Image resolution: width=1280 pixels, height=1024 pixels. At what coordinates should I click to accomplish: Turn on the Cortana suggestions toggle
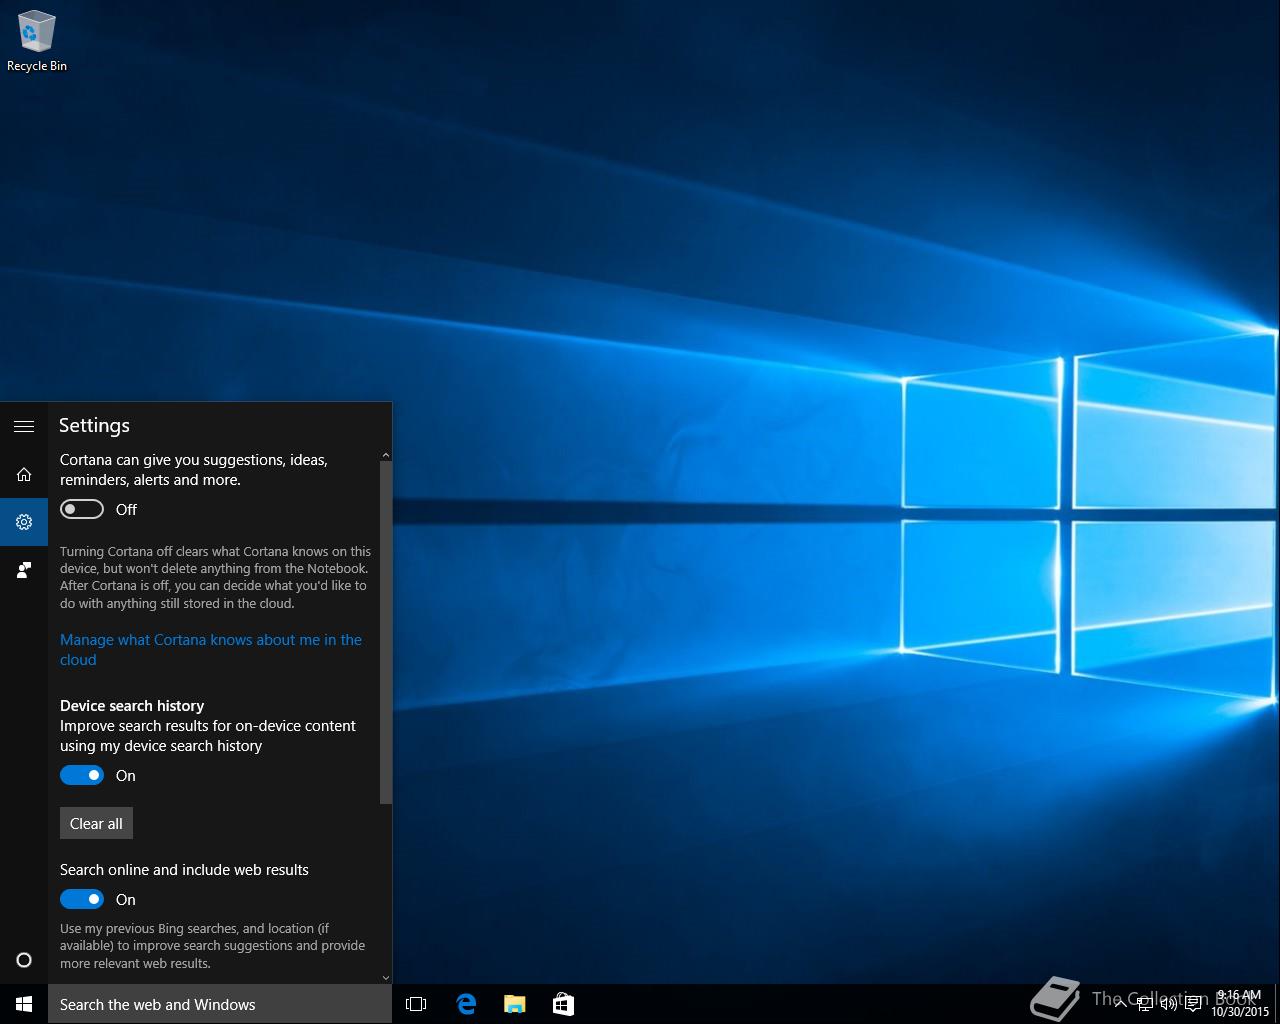pos(82,509)
